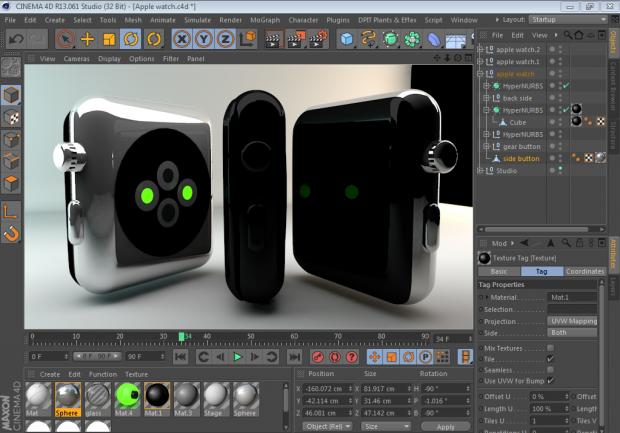
Task: Click the Autokeying button
Action: (335, 357)
